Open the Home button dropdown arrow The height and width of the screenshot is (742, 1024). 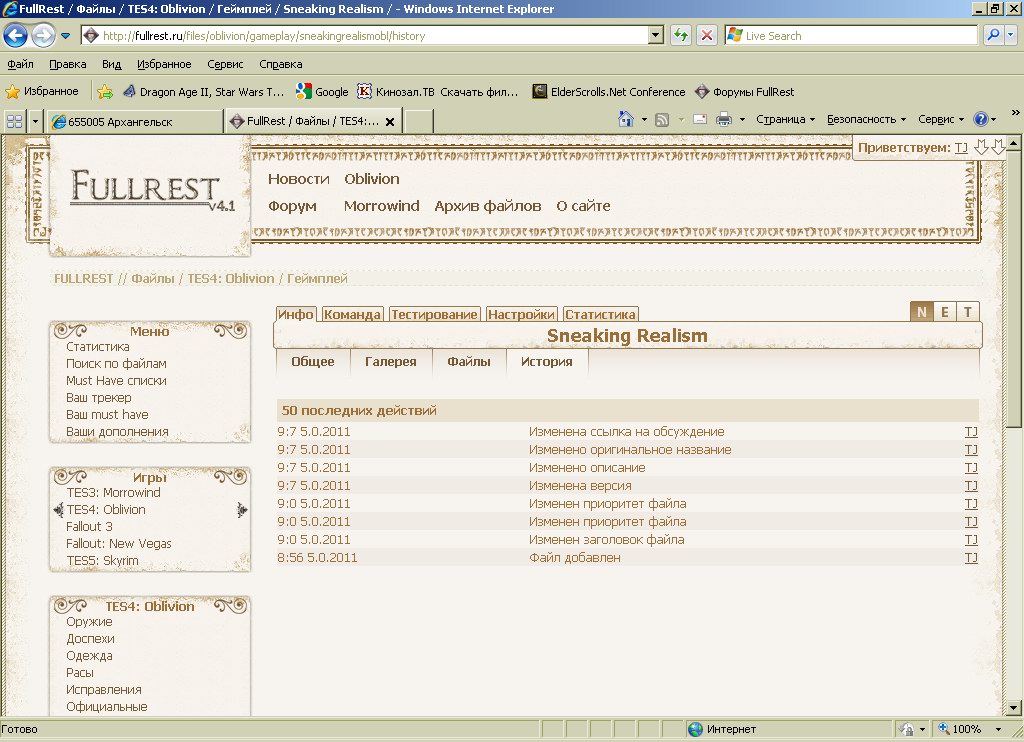click(x=644, y=120)
